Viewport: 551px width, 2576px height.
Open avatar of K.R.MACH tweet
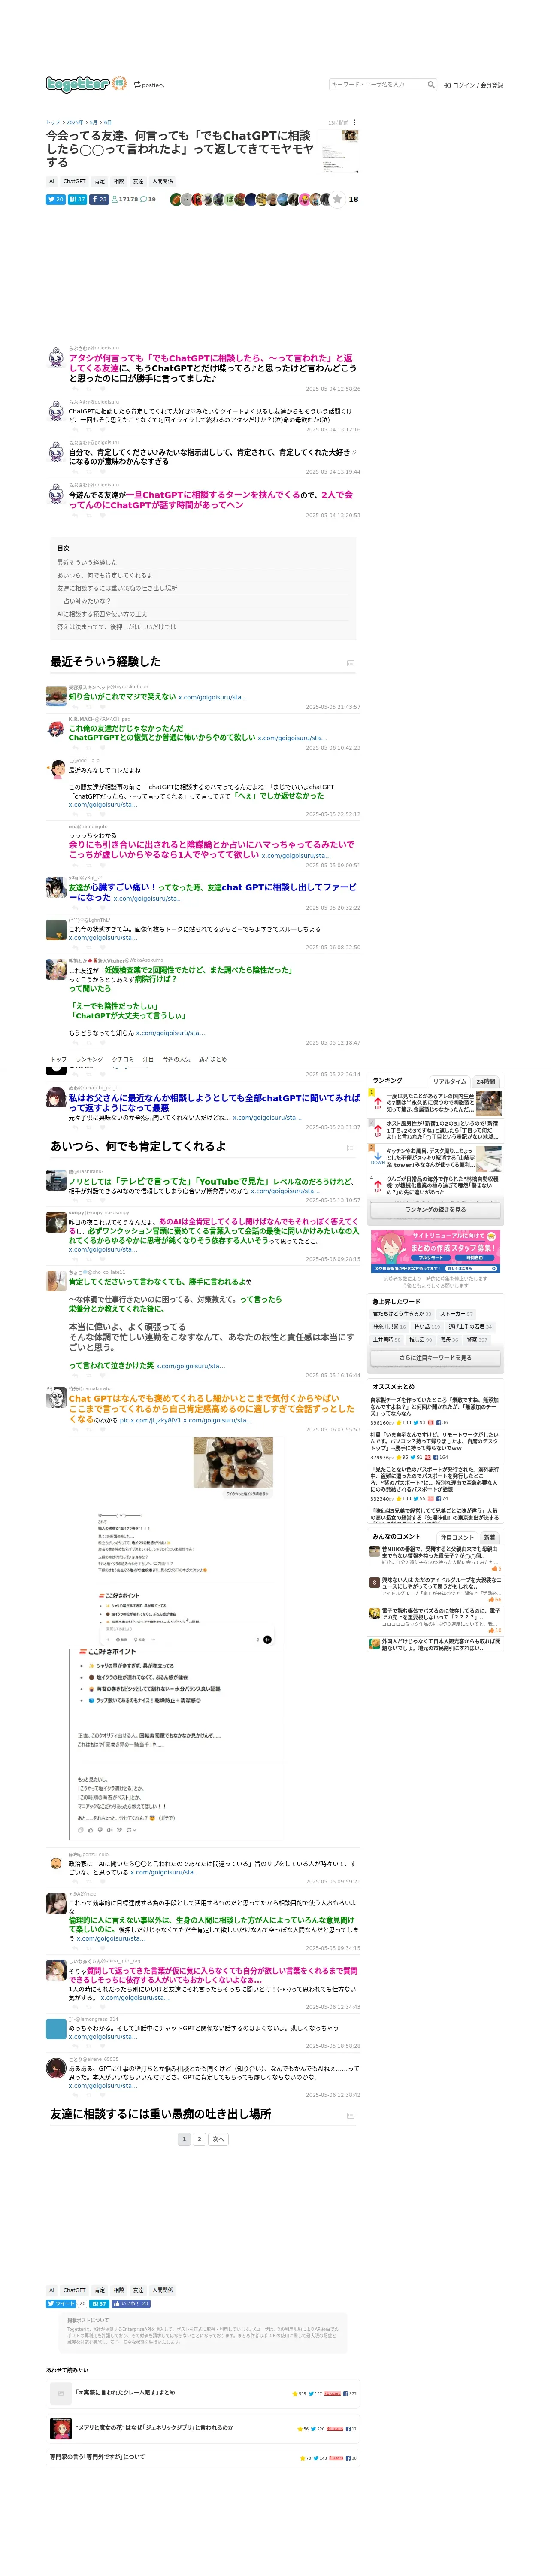click(x=56, y=730)
